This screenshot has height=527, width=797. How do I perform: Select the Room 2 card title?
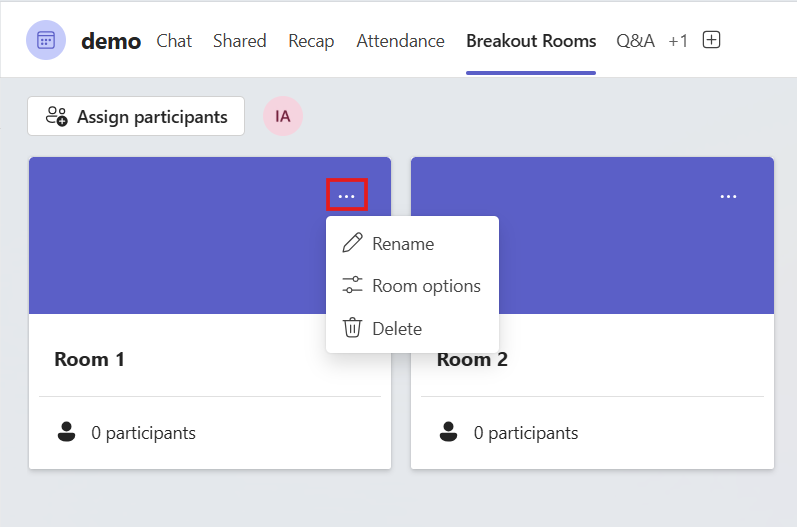click(473, 359)
